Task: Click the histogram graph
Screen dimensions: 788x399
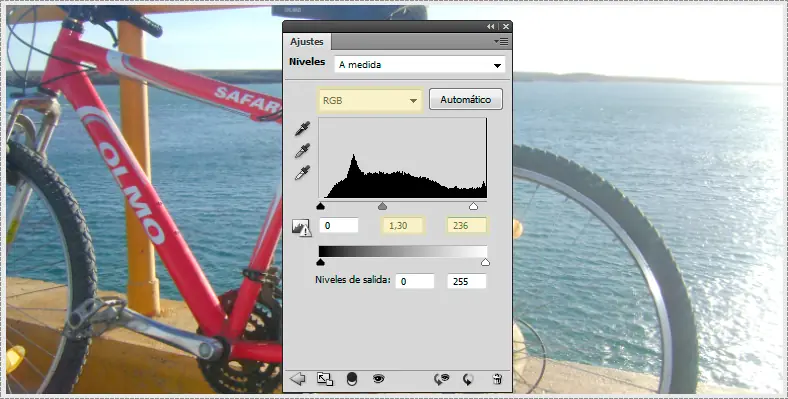Action: pos(403,158)
